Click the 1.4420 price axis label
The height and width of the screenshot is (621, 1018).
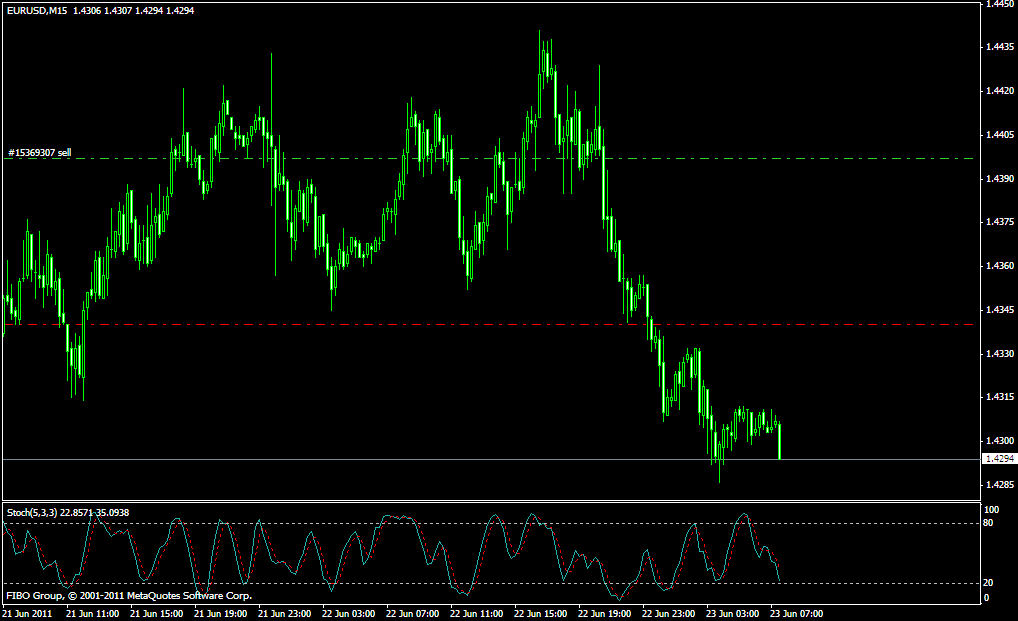click(999, 91)
